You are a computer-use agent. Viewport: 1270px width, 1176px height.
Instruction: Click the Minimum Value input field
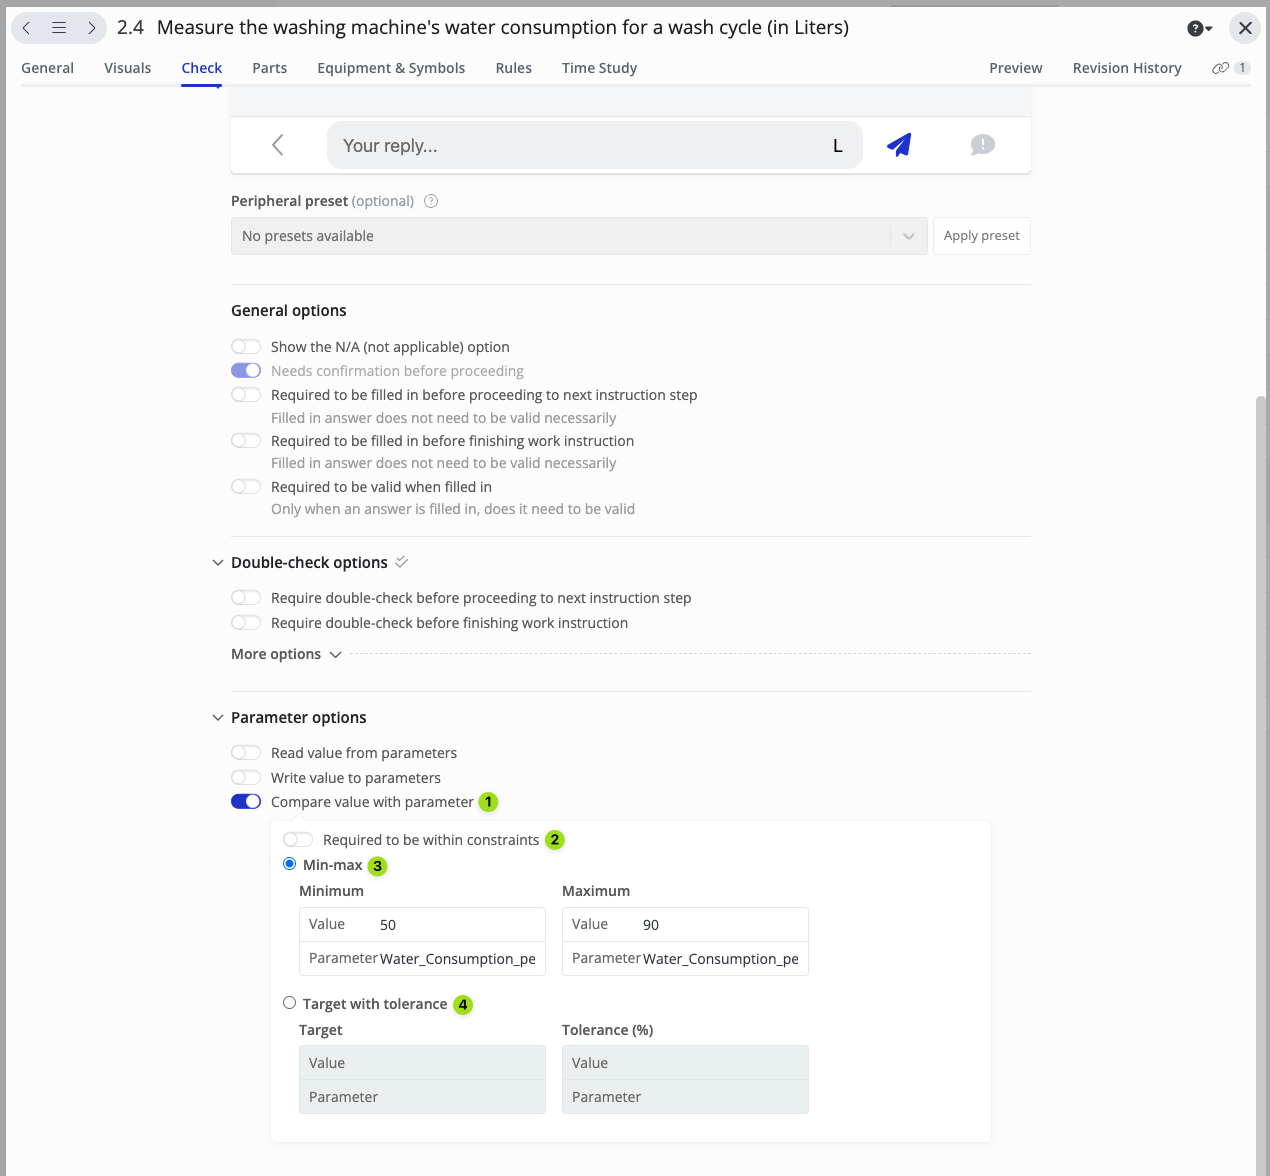[x=458, y=925]
